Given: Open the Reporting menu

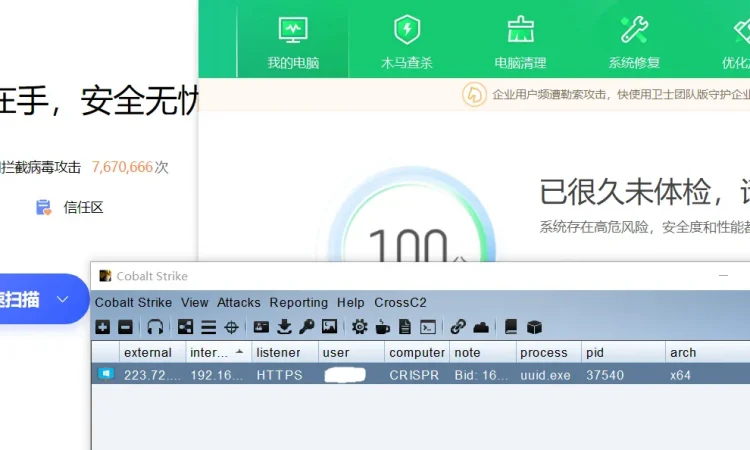Looking at the screenshot, I should point(298,303).
